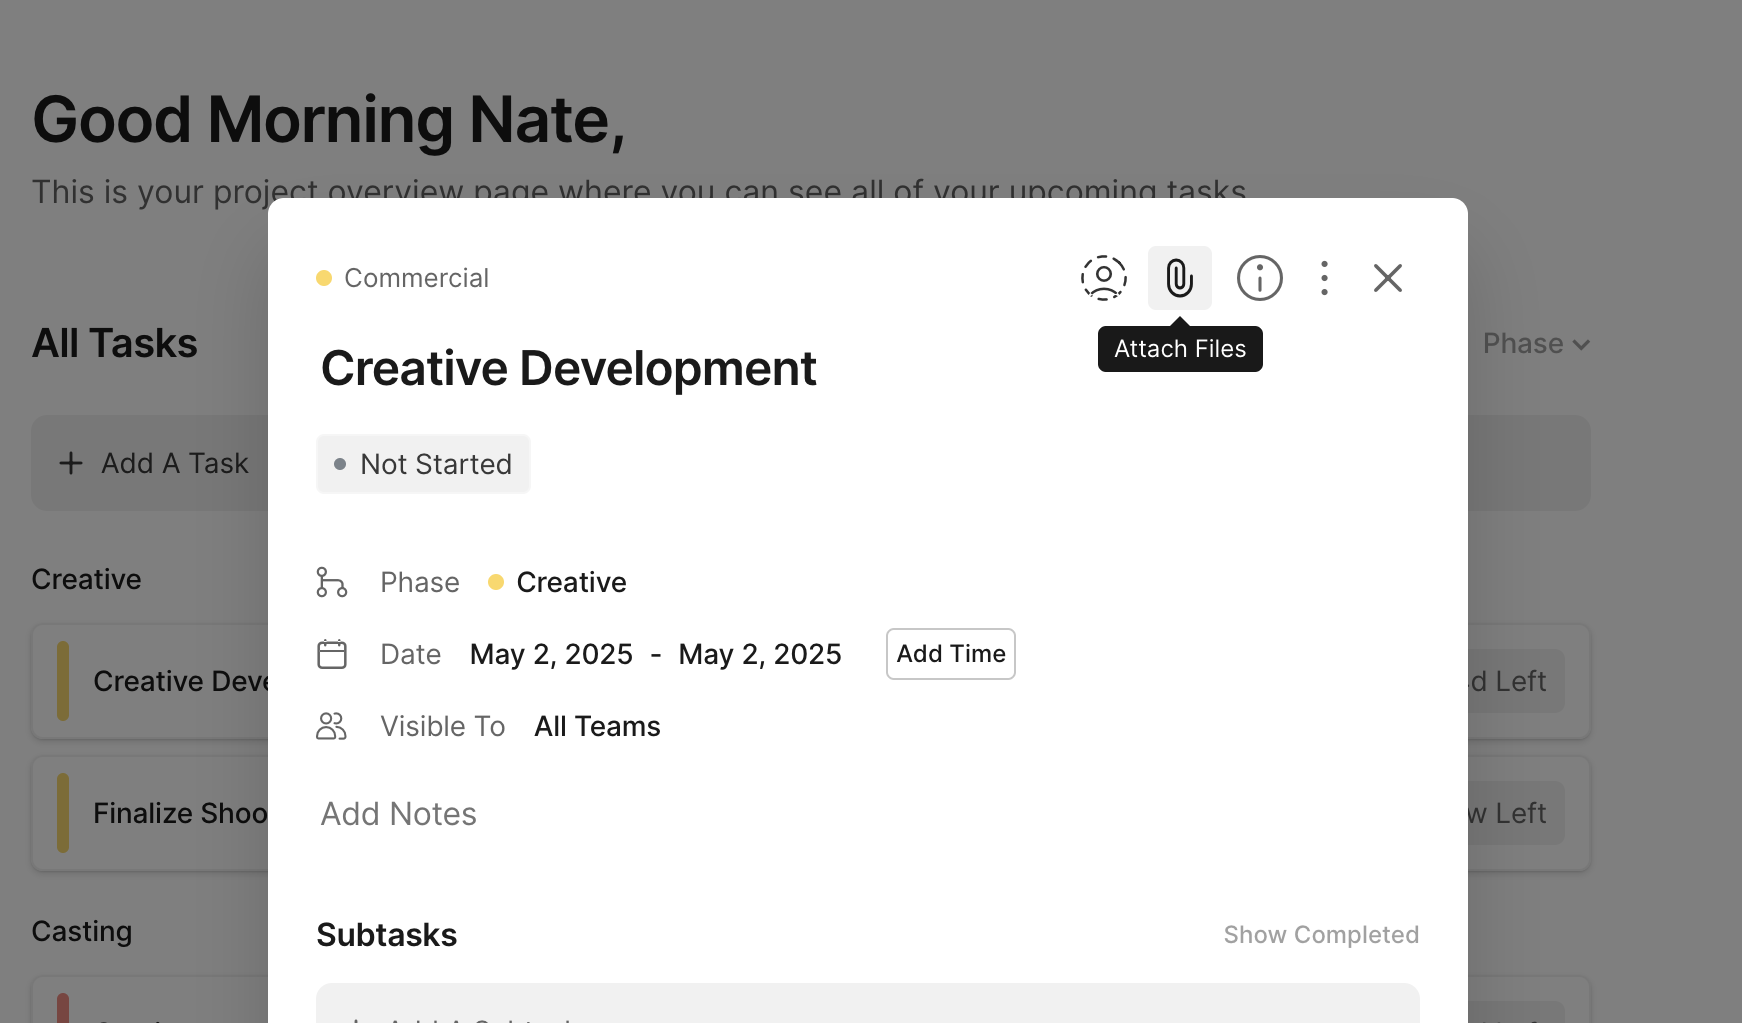Click the assign user icon

1103,278
